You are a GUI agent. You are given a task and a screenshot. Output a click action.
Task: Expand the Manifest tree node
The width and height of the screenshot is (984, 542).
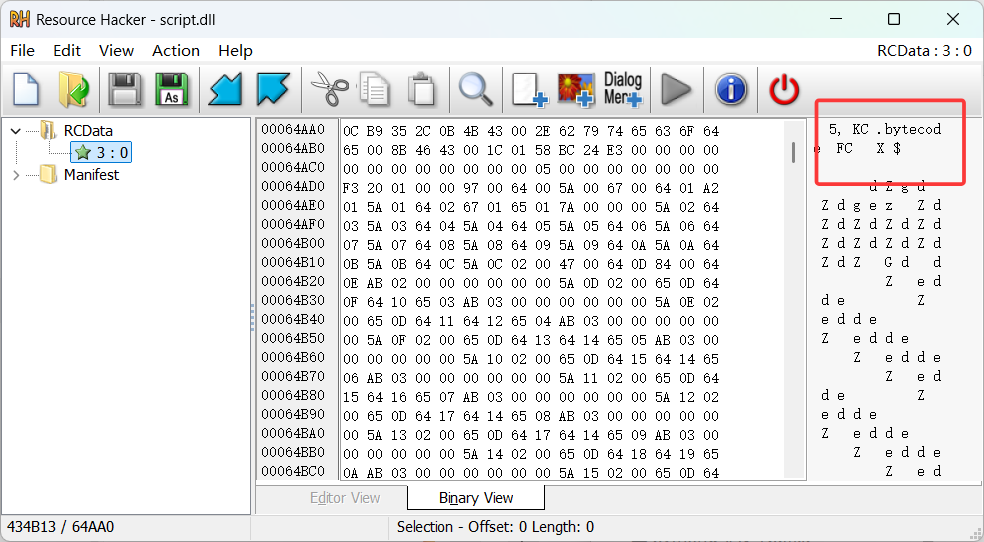tap(16, 175)
